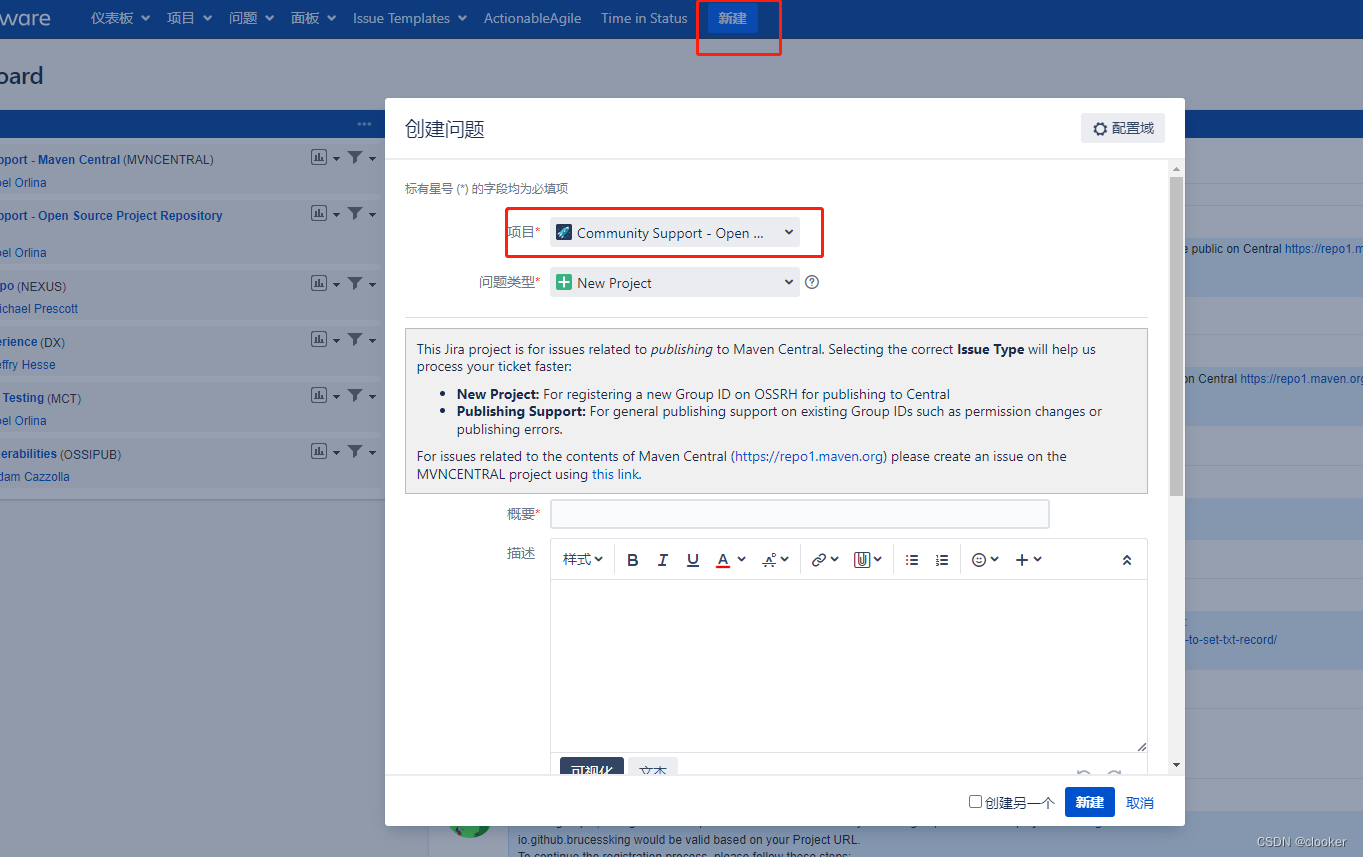
Task: Open the 样式 style dropdown
Action: (x=583, y=560)
